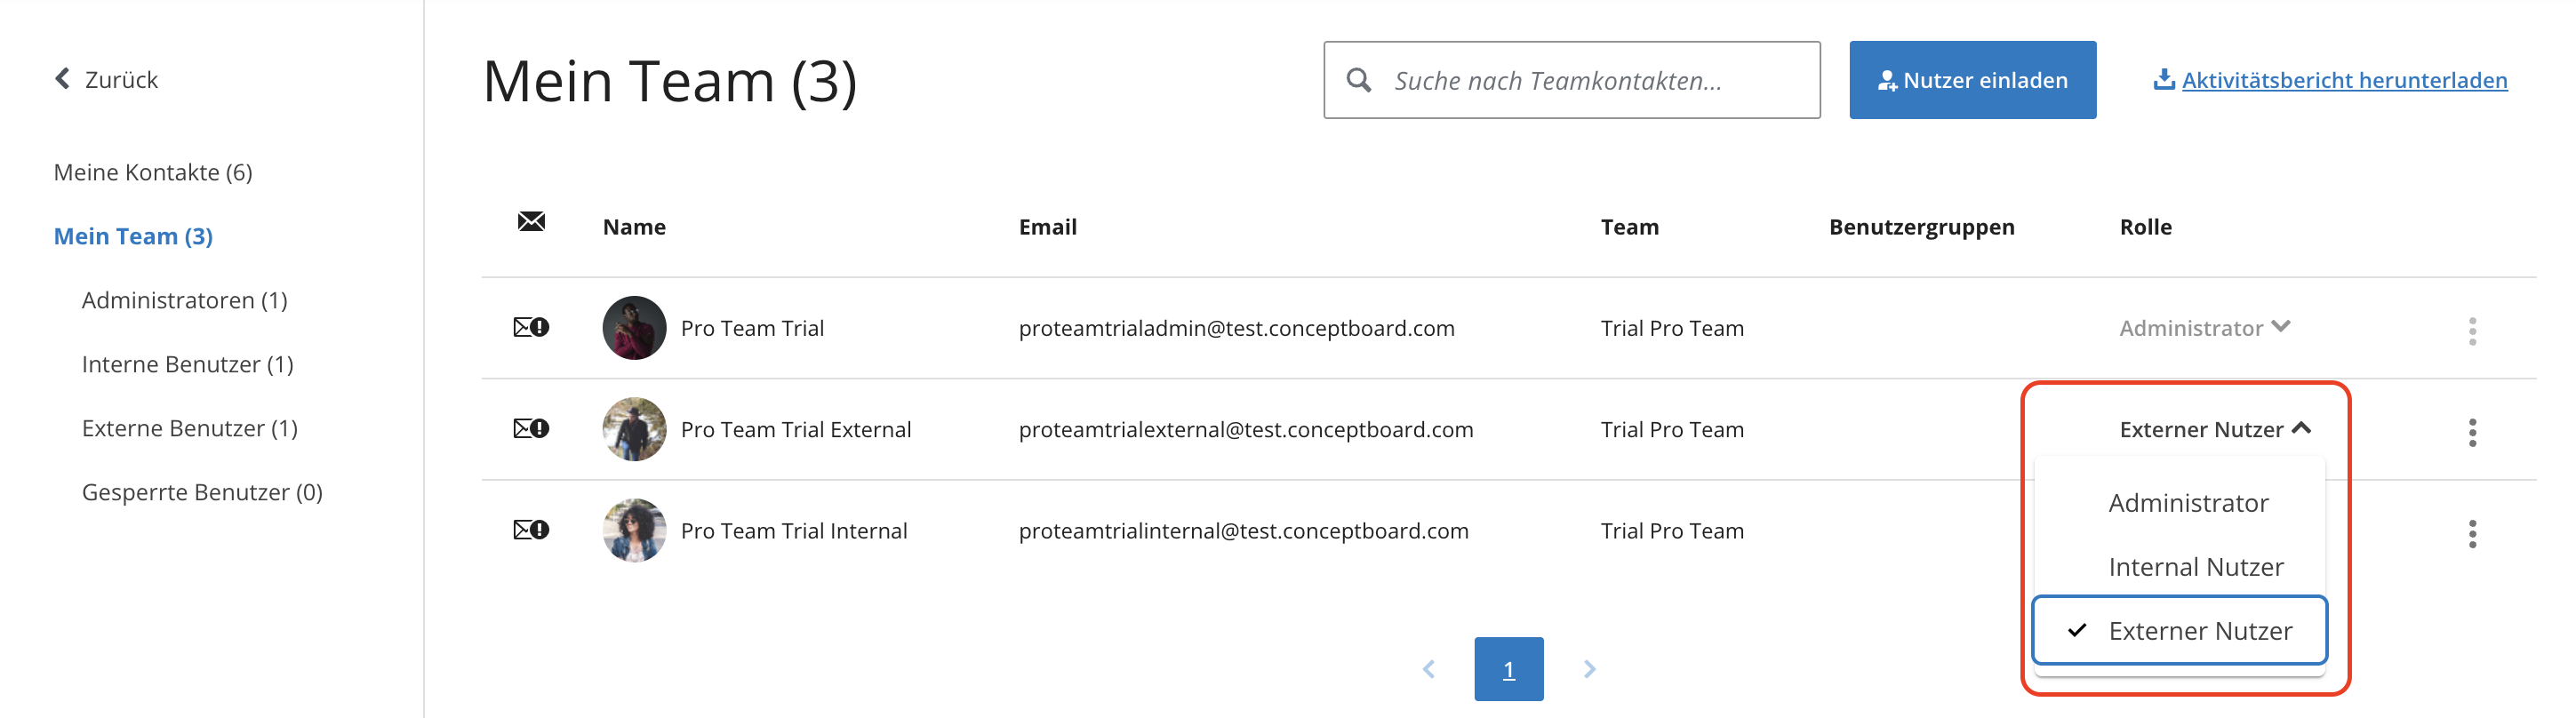The width and height of the screenshot is (2576, 718).
Task: Open three-dot menu for Pro Team Trial External
Action: tap(2472, 432)
